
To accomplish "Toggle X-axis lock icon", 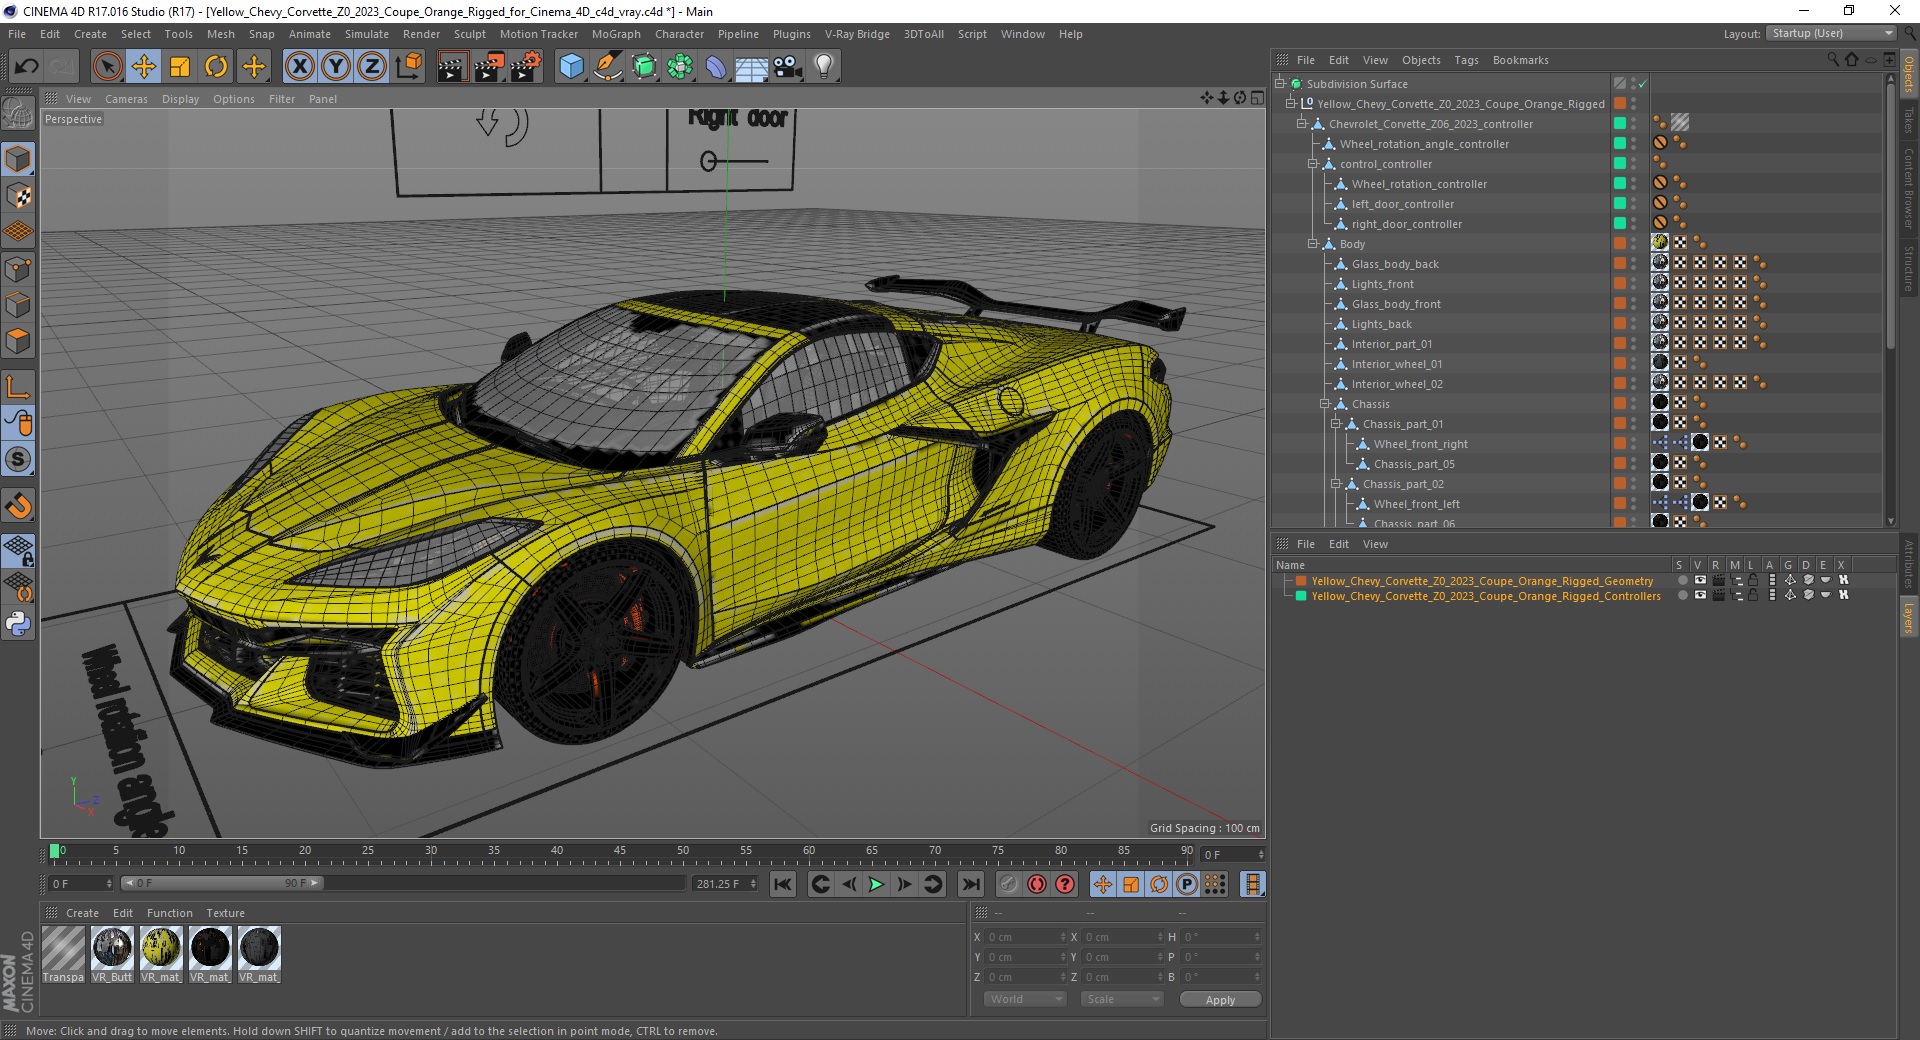I will point(299,67).
